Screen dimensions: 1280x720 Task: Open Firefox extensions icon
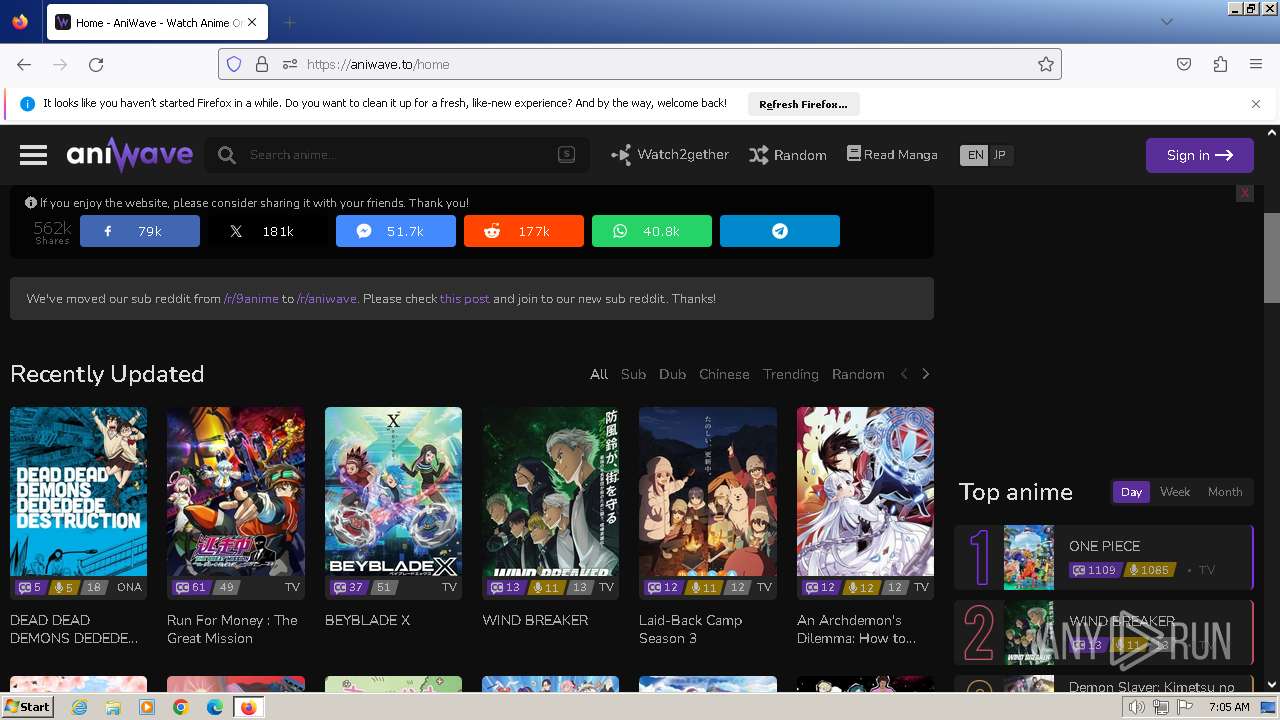point(1220,64)
